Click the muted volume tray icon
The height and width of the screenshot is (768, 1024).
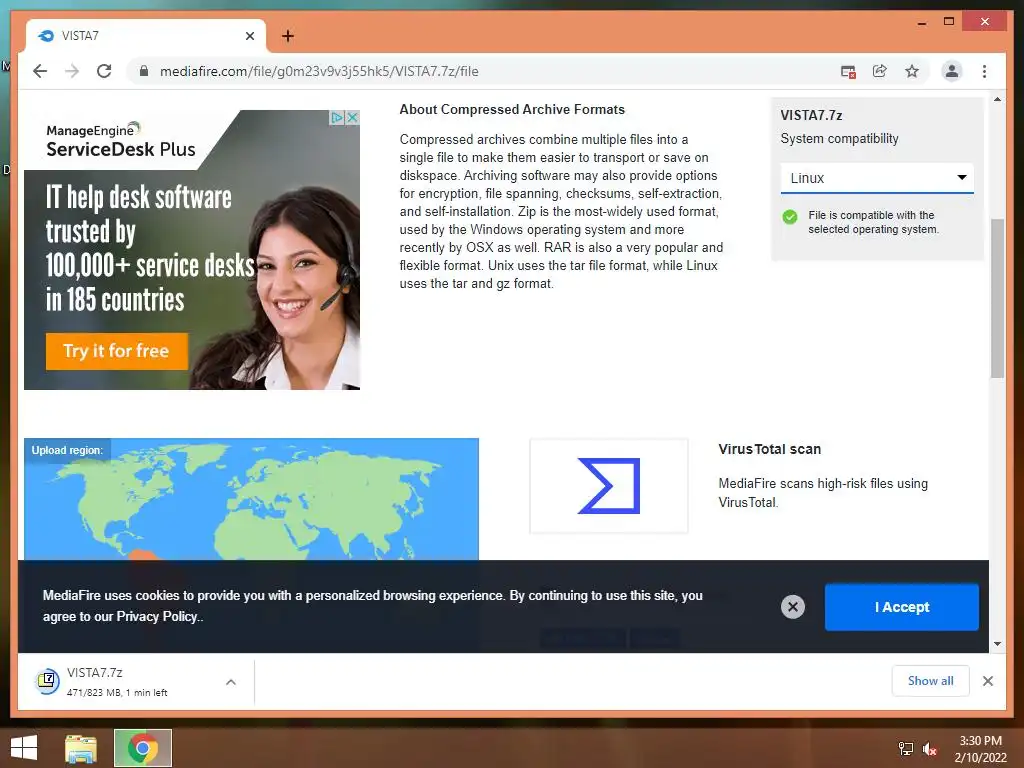pyautogui.click(x=930, y=749)
